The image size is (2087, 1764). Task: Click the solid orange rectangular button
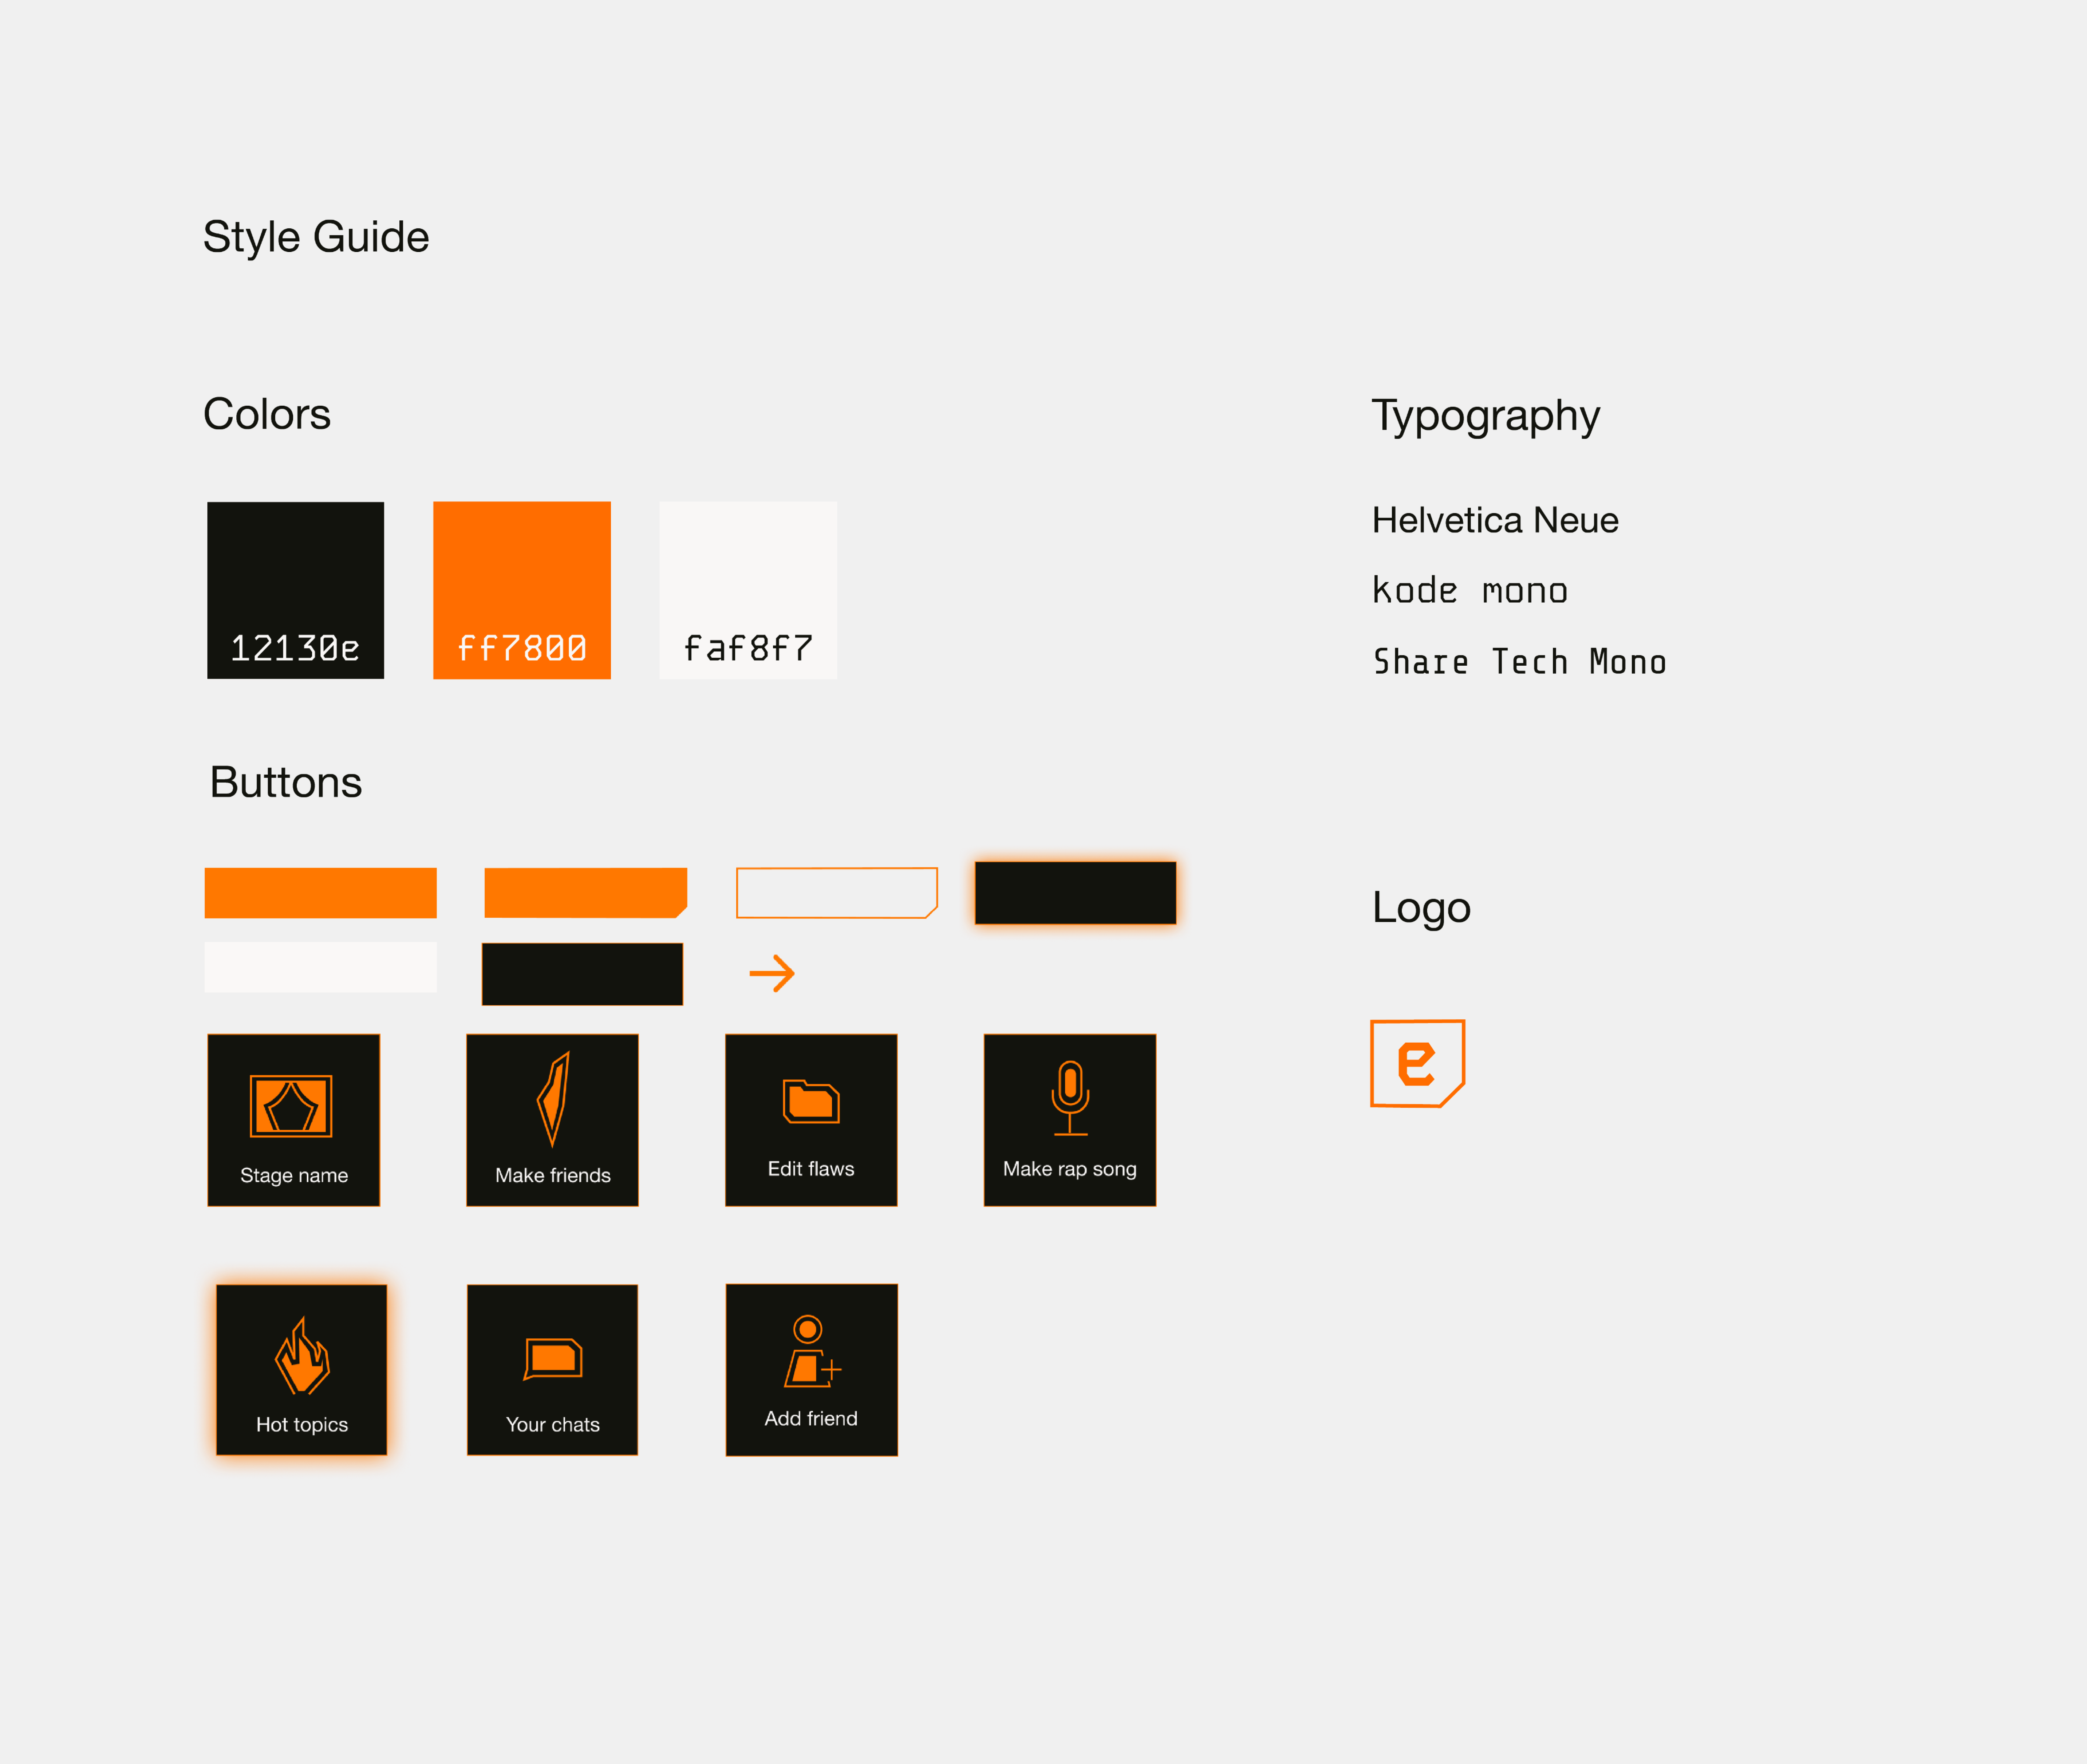click(321, 893)
